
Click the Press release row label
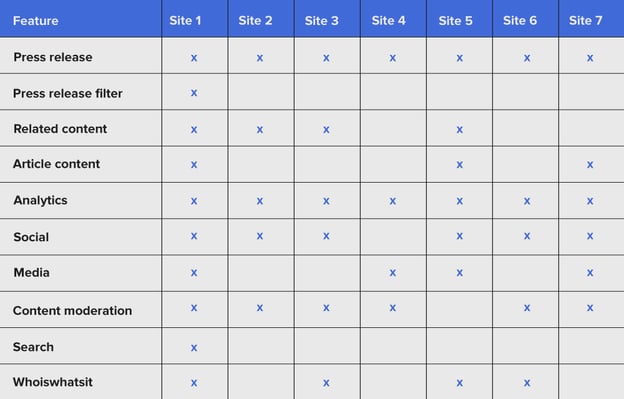(x=53, y=57)
